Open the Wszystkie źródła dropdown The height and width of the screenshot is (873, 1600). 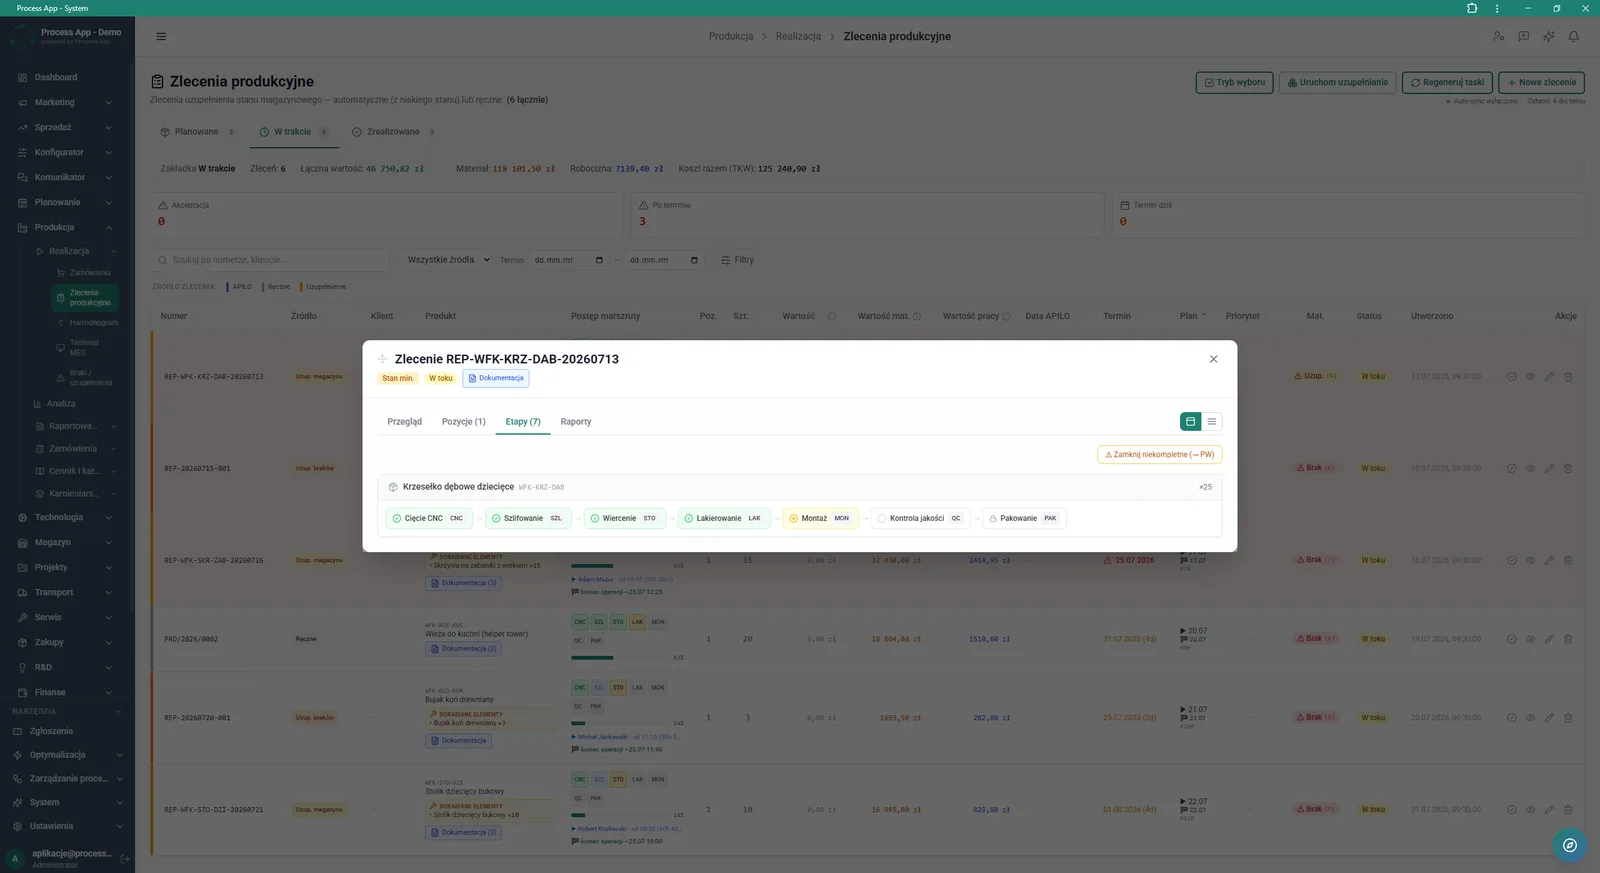447,260
